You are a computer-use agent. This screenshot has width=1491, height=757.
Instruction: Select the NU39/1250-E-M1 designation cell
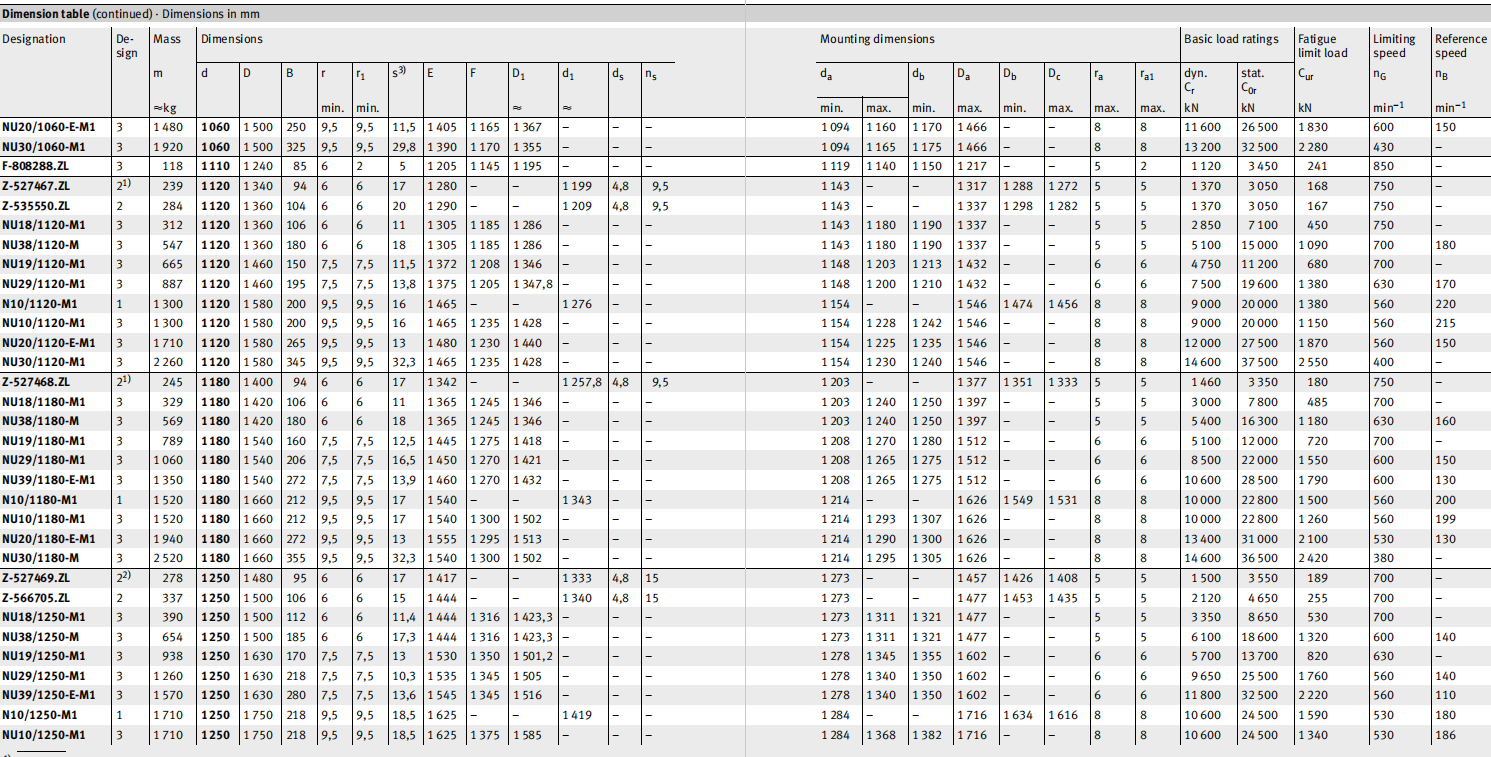[48, 696]
